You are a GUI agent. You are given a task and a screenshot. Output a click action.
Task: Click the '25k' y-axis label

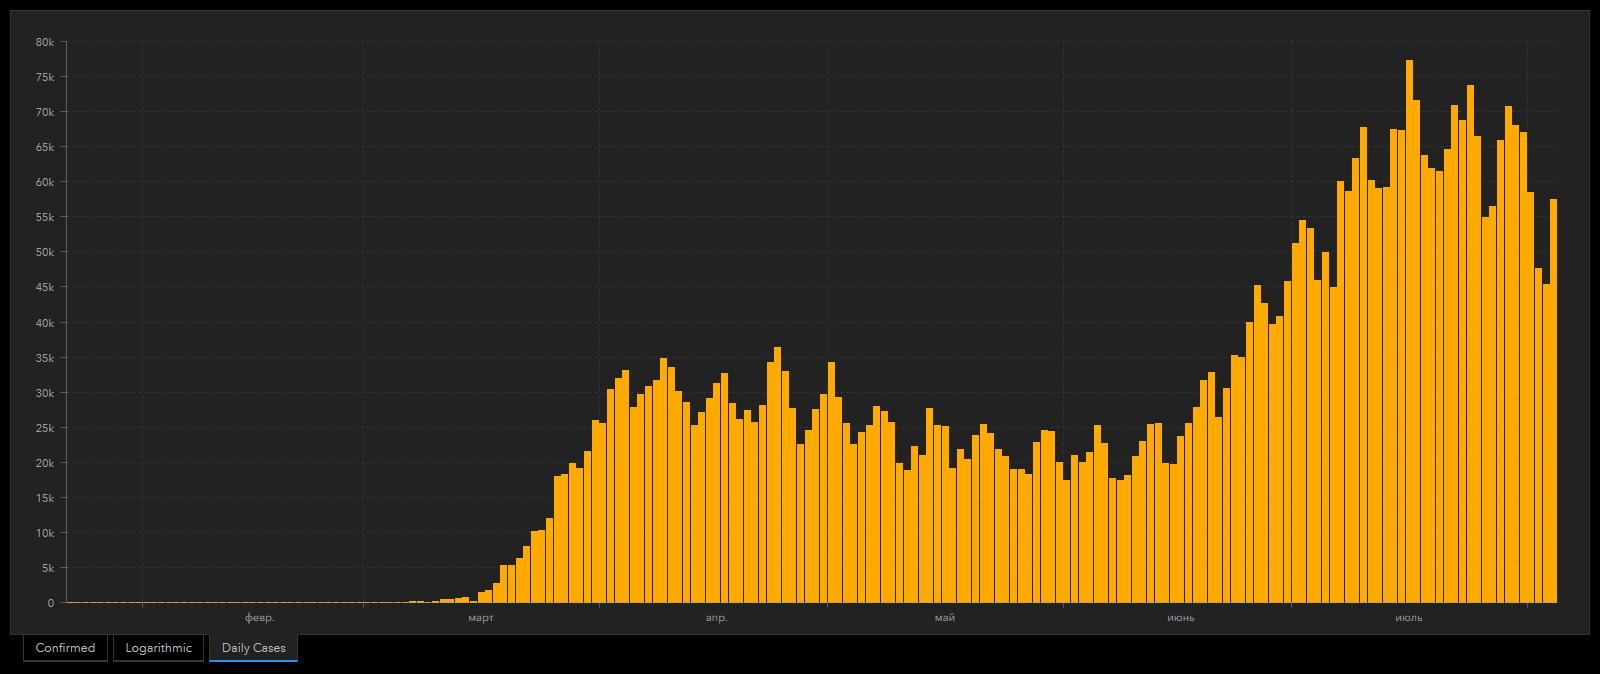tap(45, 428)
